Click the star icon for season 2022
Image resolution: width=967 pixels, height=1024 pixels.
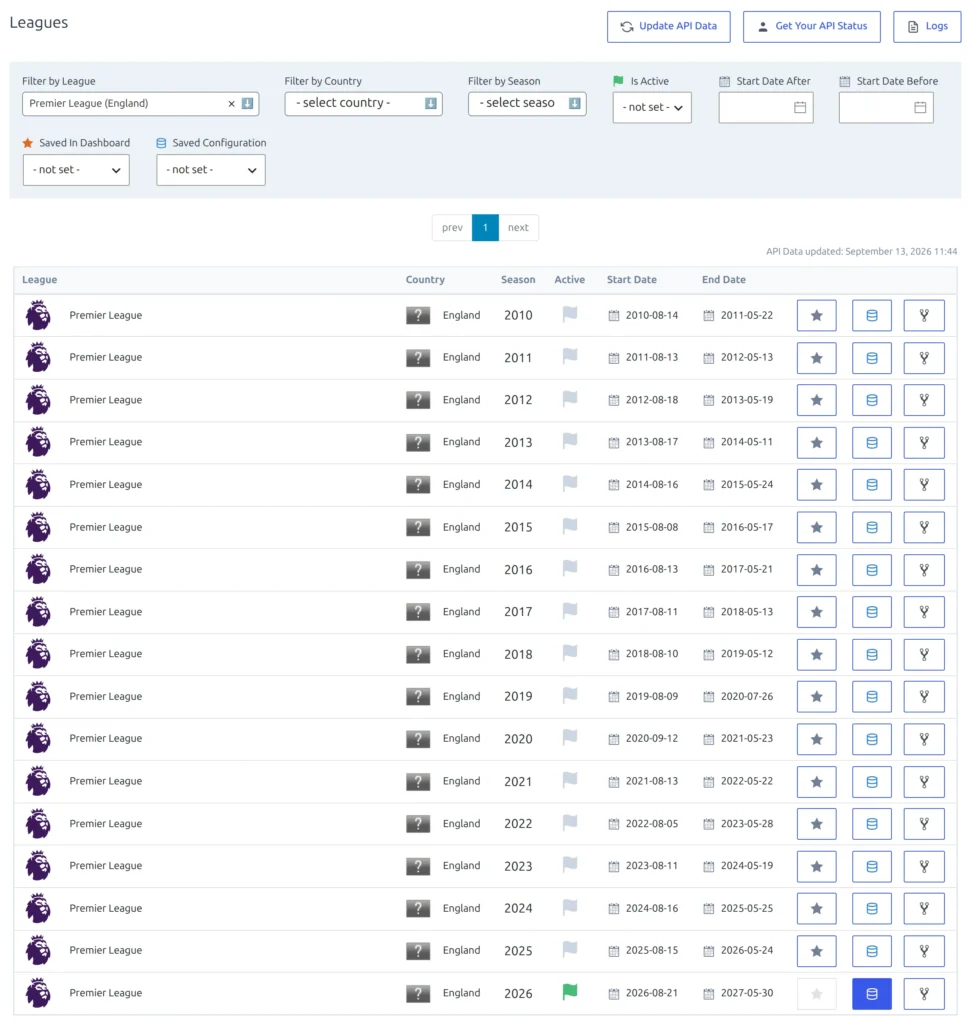[x=816, y=824]
